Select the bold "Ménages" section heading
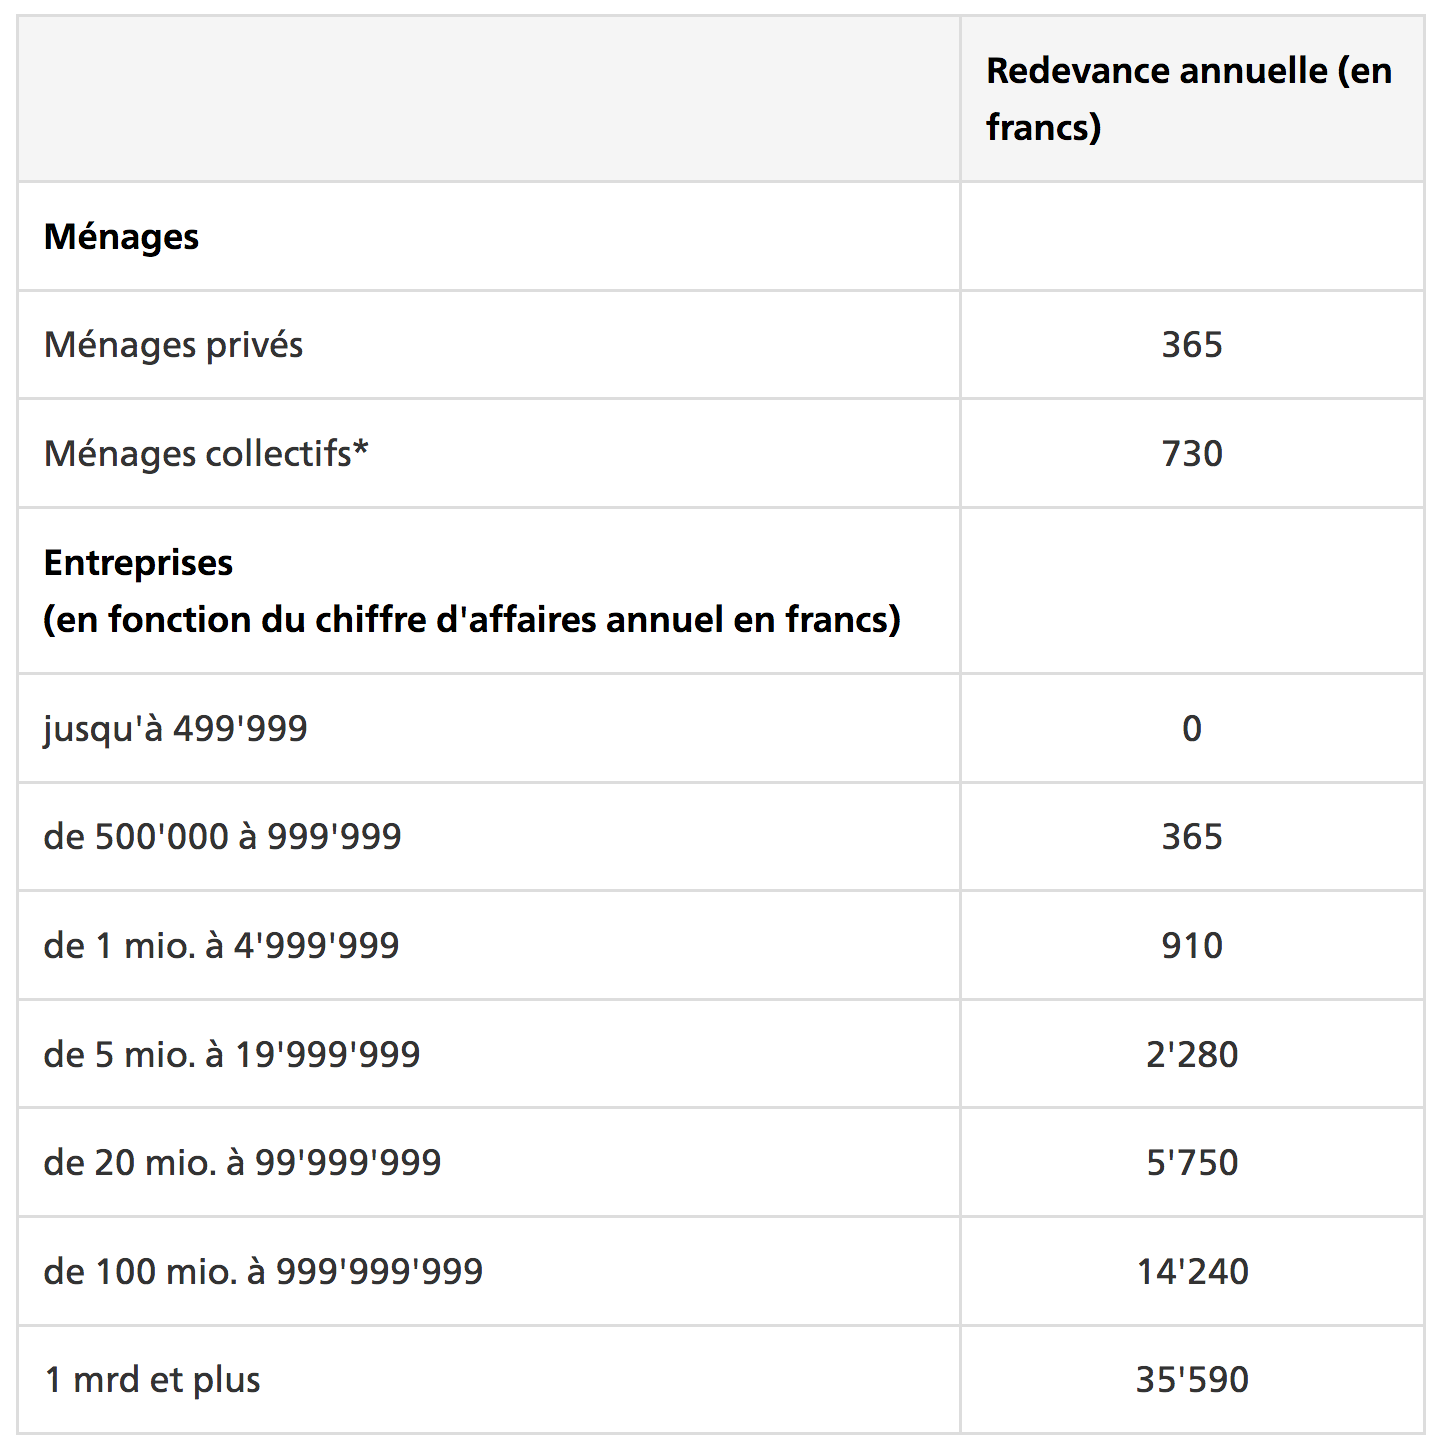Viewport: 1438px width, 1450px height. coord(121,237)
